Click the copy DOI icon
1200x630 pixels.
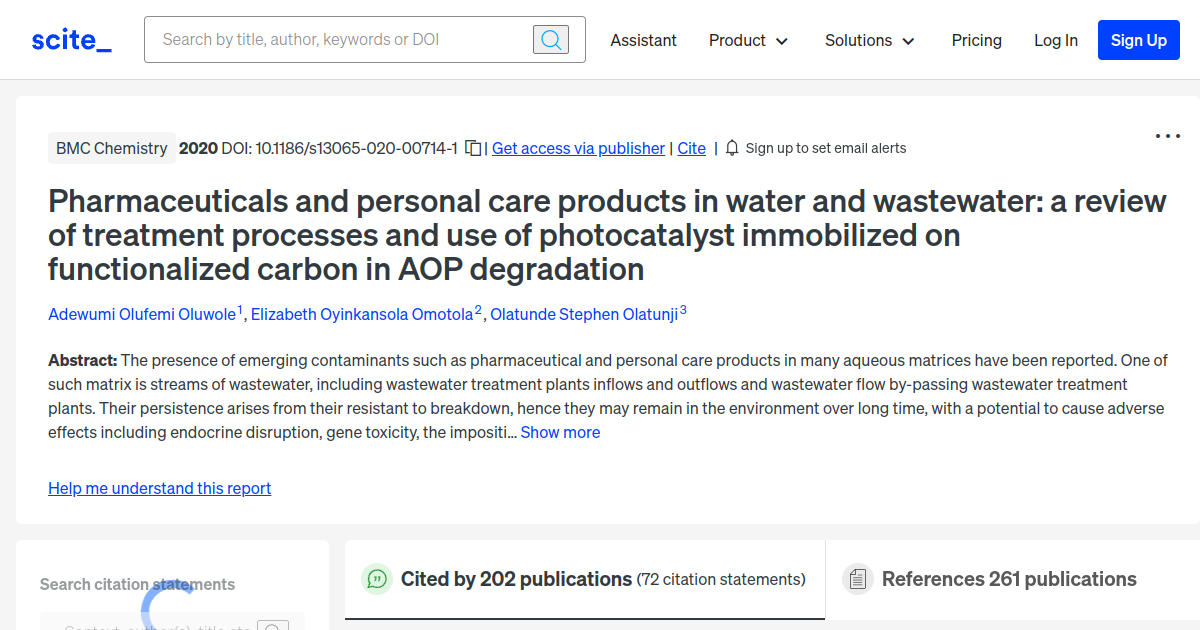[x=471, y=147]
